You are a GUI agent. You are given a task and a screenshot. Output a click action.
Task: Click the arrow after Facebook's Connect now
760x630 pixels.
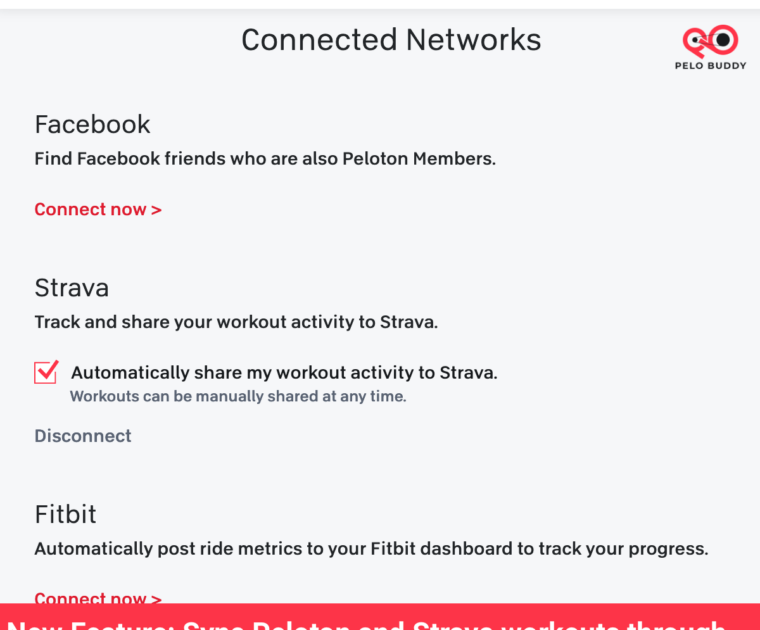pyautogui.click(x=156, y=210)
